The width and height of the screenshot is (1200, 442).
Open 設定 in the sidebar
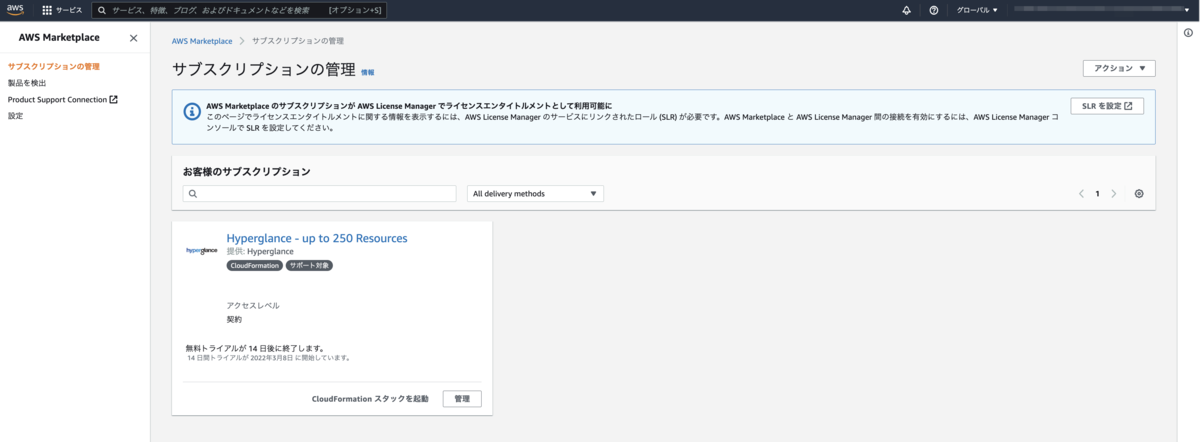click(15, 116)
